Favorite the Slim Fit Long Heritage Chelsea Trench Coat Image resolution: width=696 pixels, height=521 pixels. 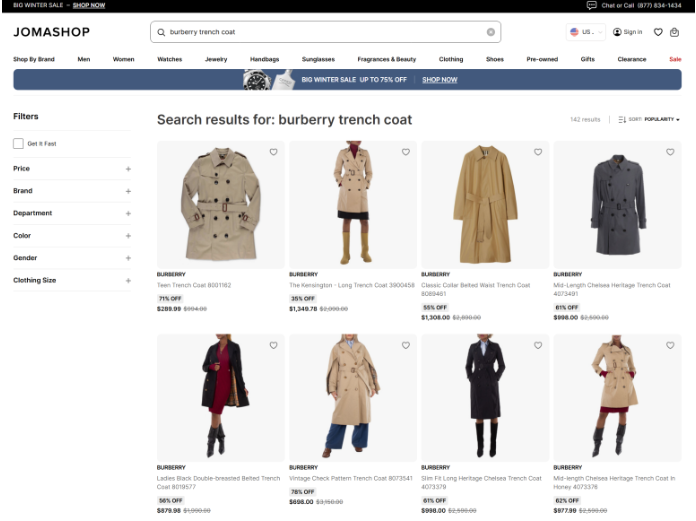click(538, 345)
